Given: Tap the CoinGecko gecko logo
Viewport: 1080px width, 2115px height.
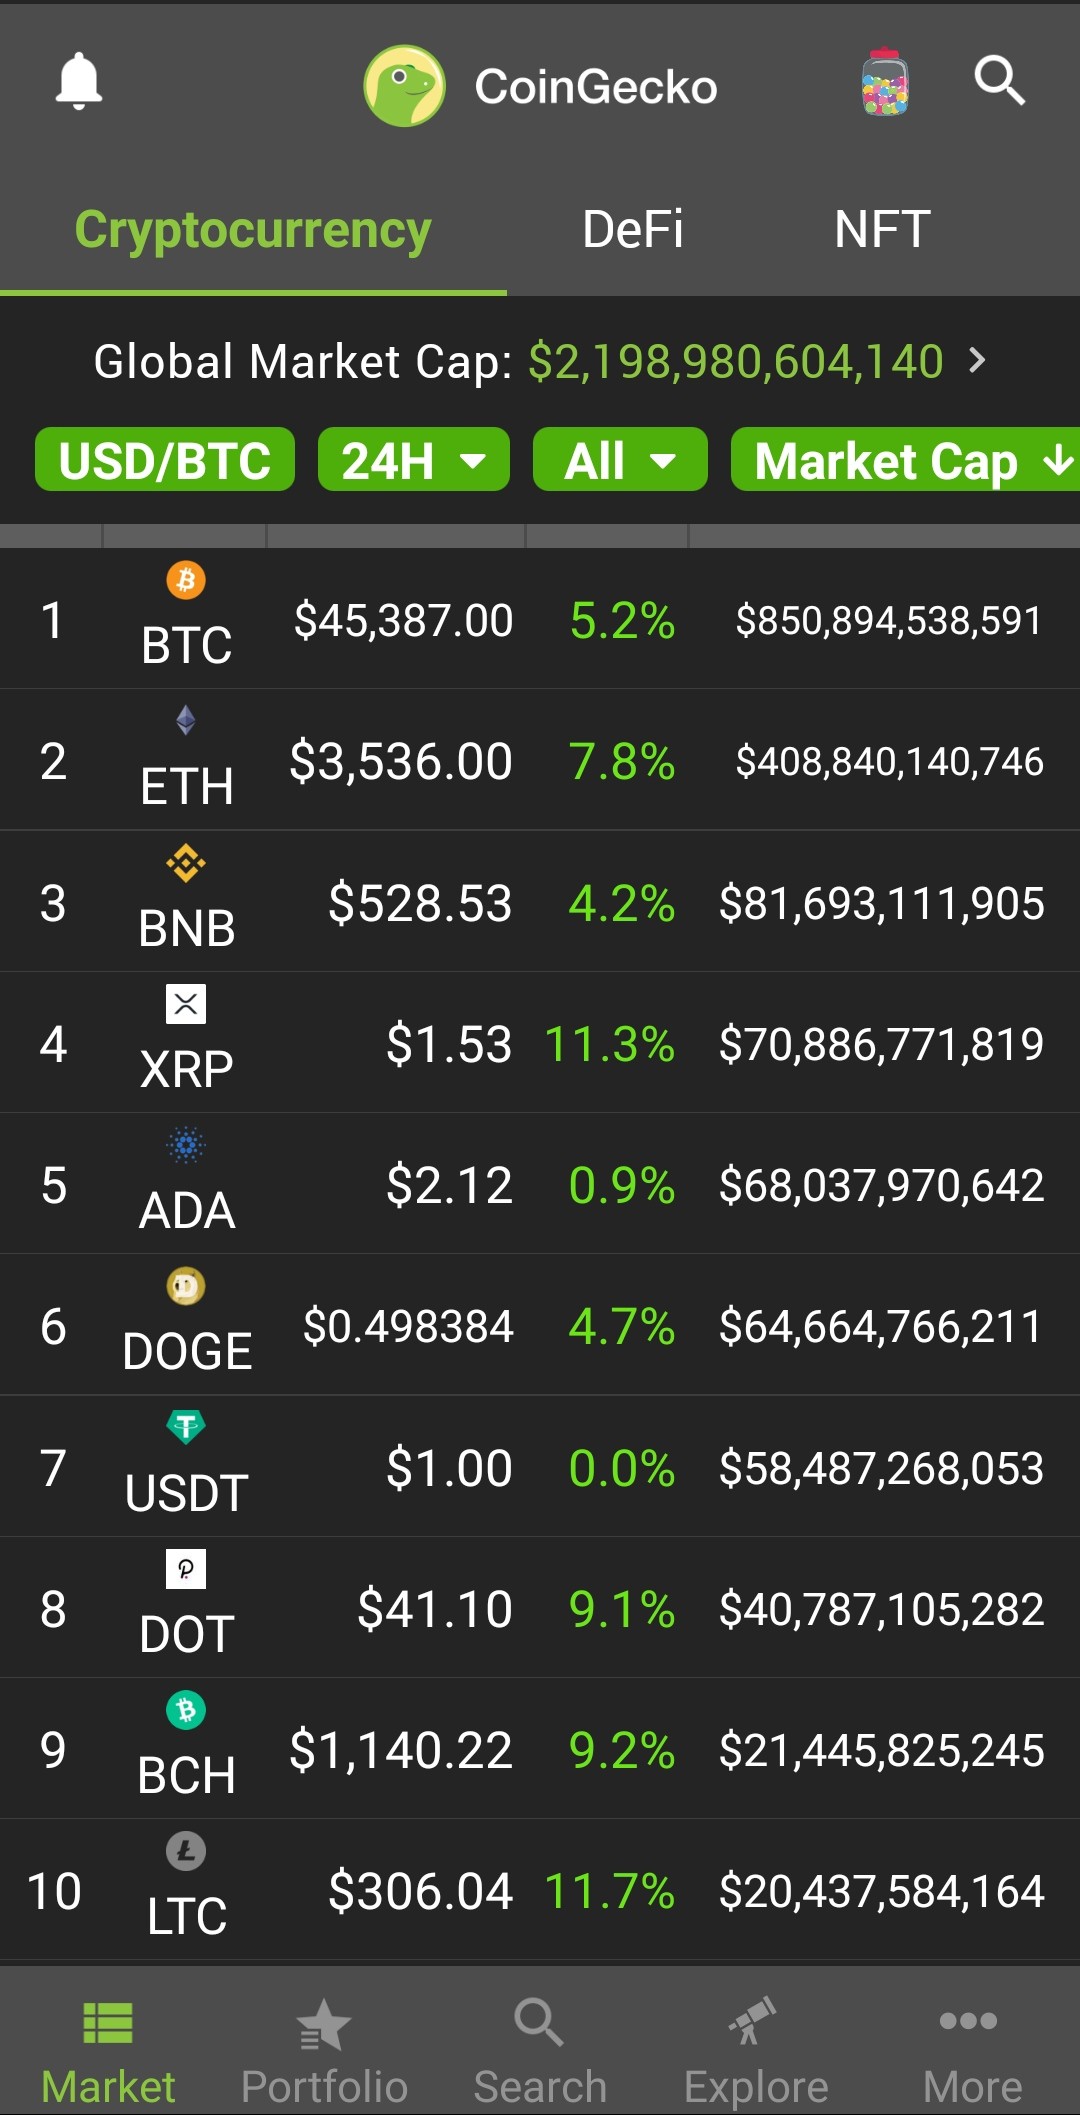Looking at the screenshot, I should coord(405,86).
